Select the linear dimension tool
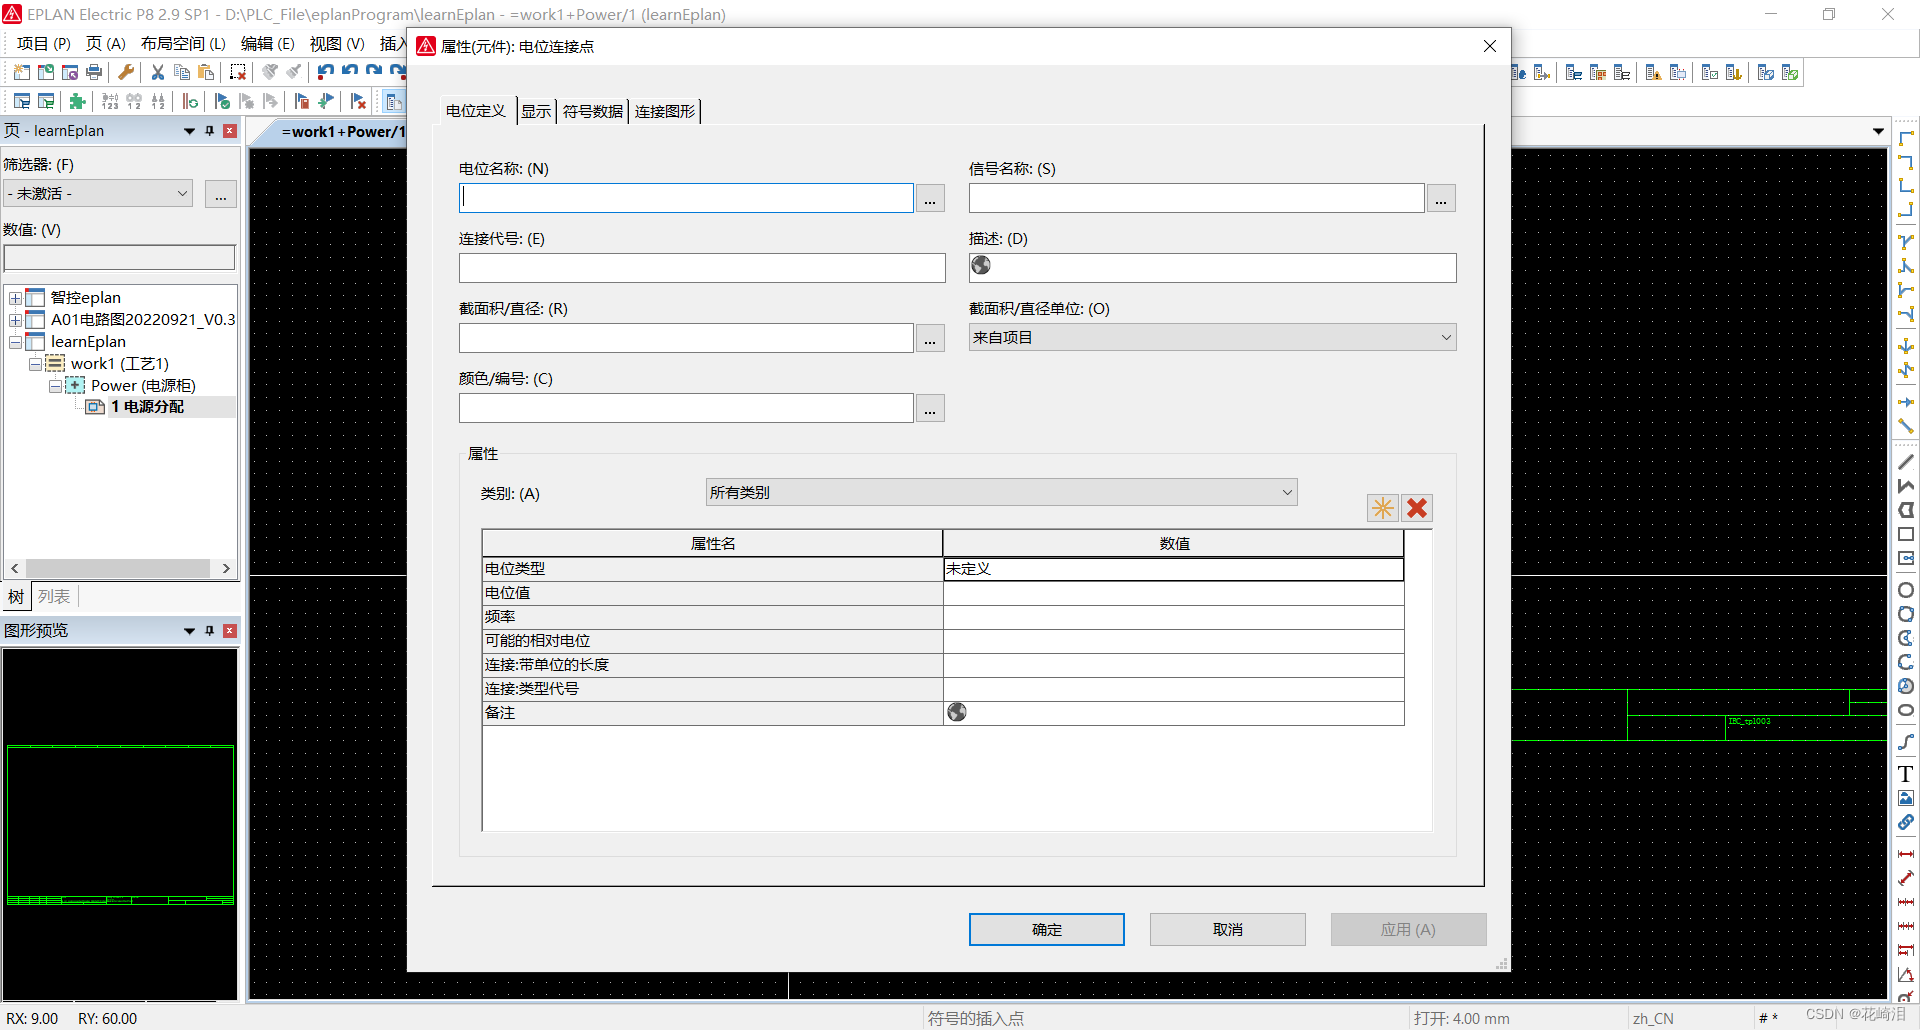This screenshot has height=1030, width=1920. tap(1906, 854)
